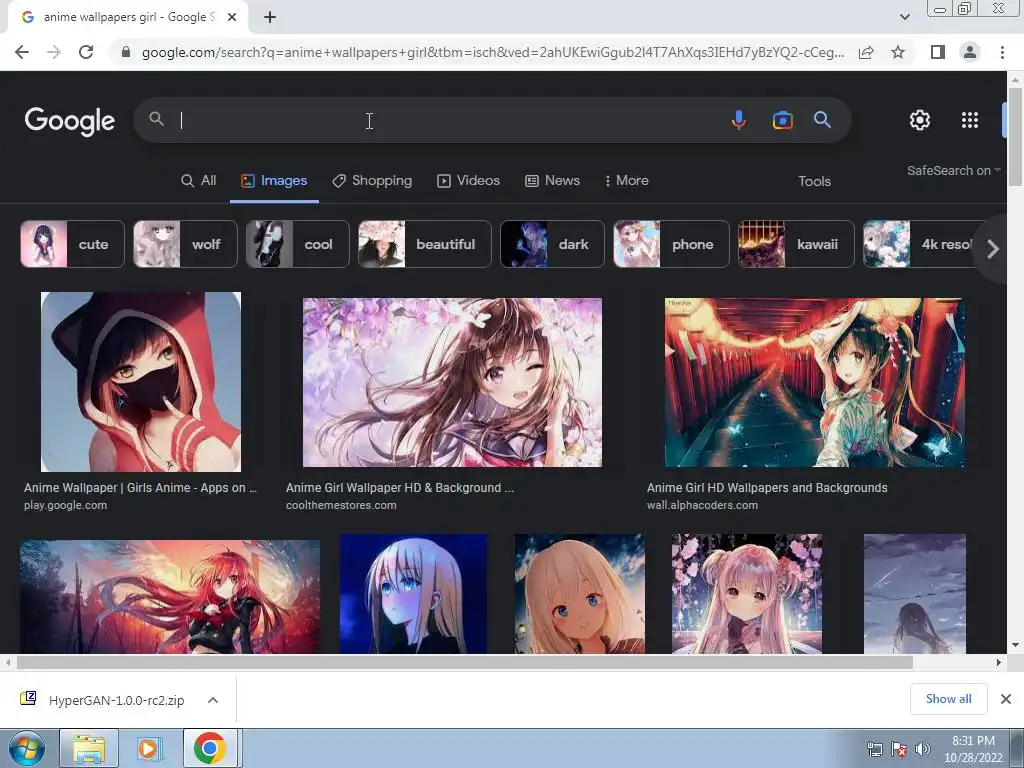Expand HyperGAN download options arrow
The height and width of the screenshot is (768, 1024).
click(x=213, y=700)
